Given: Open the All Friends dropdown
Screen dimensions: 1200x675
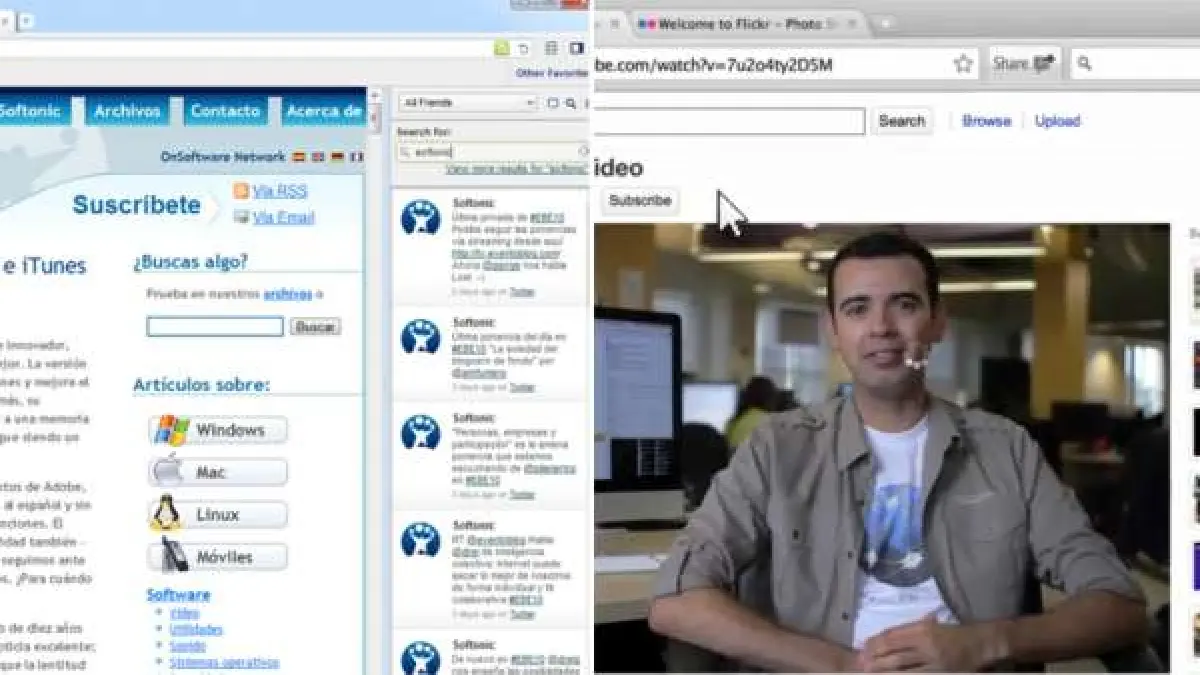Looking at the screenshot, I should pos(468,103).
